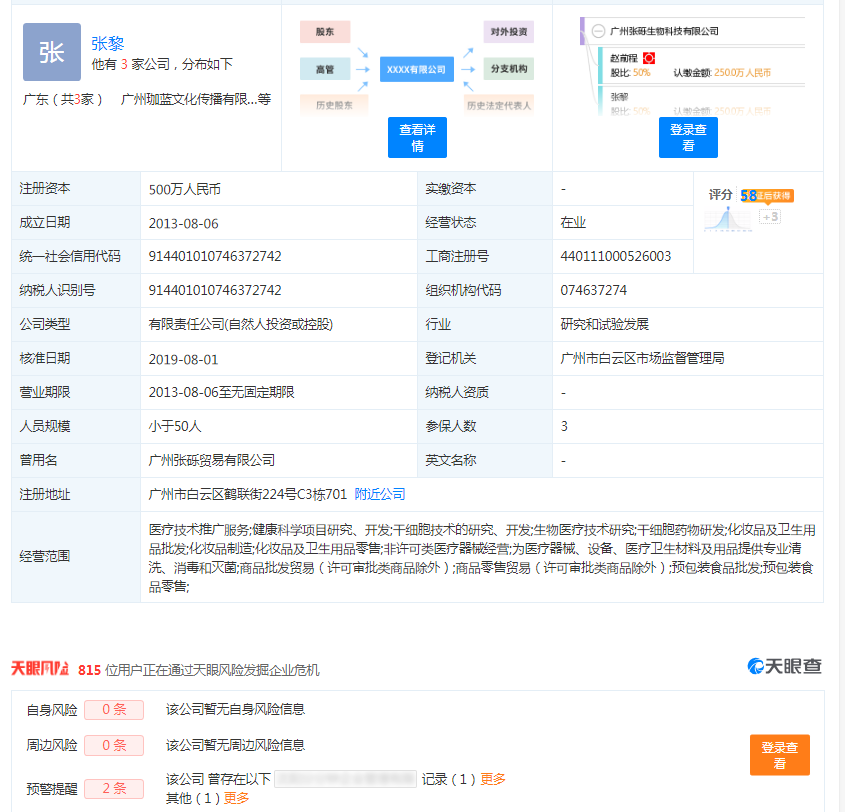Image resolution: width=845 pixels, height=812 pixels.
Task: Click the 天眼查 logo
Action: pos(785,666)
